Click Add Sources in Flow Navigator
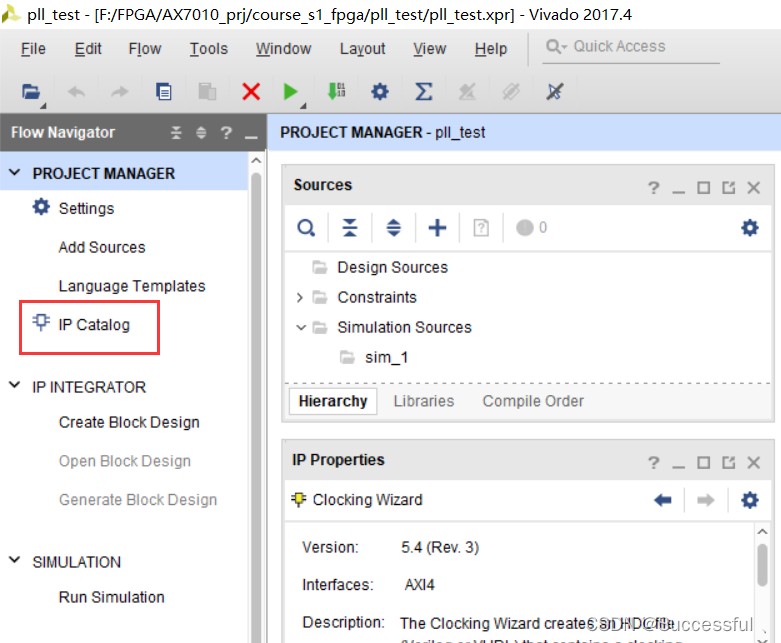The height and width of the screenshot is (643, 781). pyautogui.click(x=102, y=247)
